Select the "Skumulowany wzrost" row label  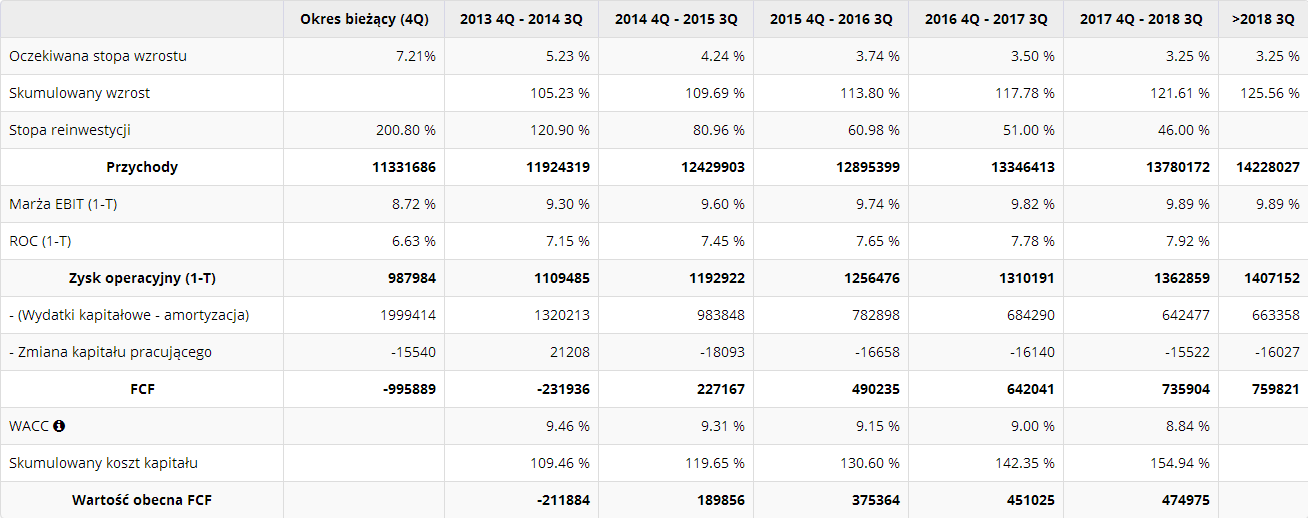(x=80, y=93)
